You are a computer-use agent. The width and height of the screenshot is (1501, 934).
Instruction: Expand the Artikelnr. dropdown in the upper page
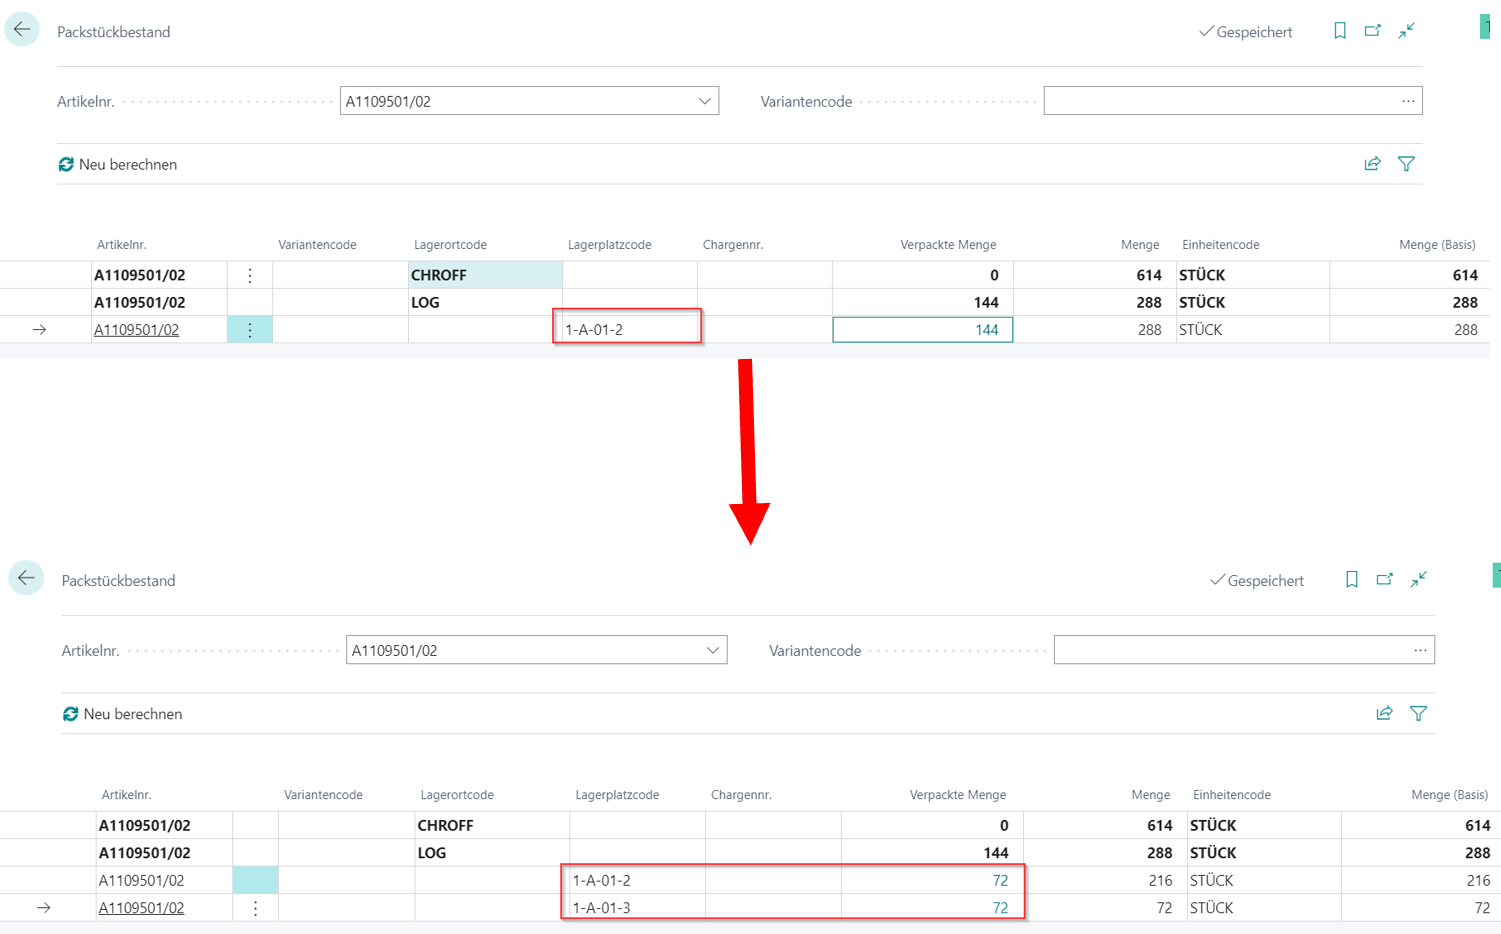[704, 101]
